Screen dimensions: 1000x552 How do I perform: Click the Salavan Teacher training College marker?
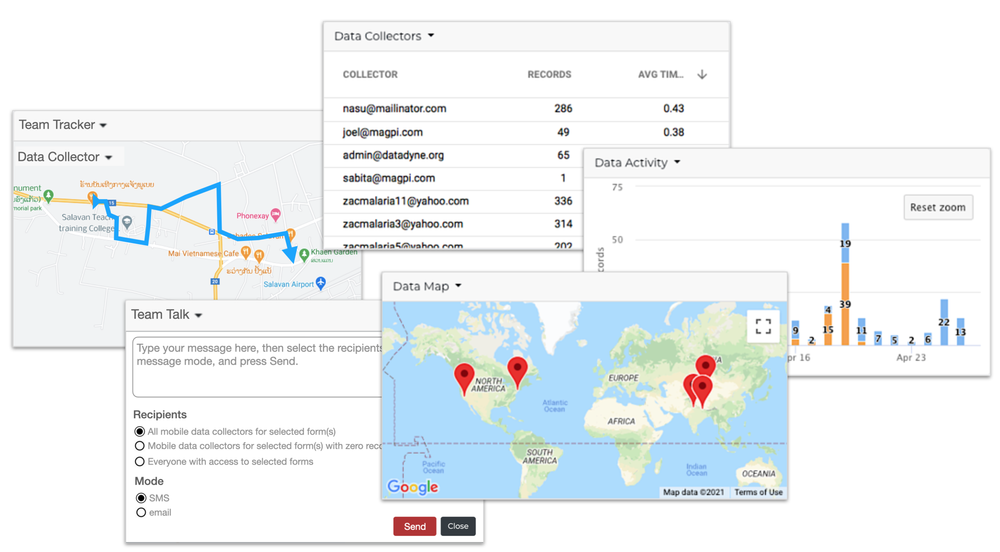pos(127,222)
